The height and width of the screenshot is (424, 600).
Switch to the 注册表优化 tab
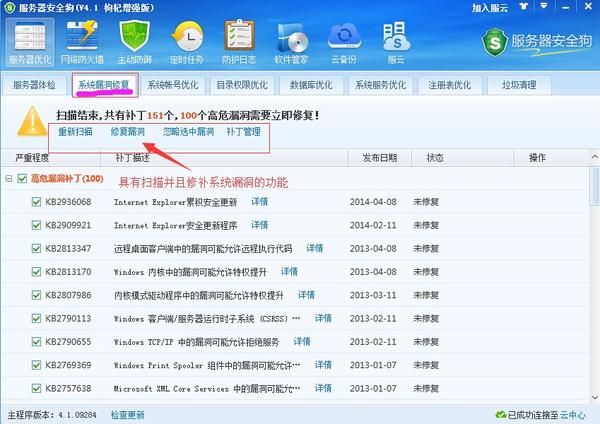click(450, 85)
